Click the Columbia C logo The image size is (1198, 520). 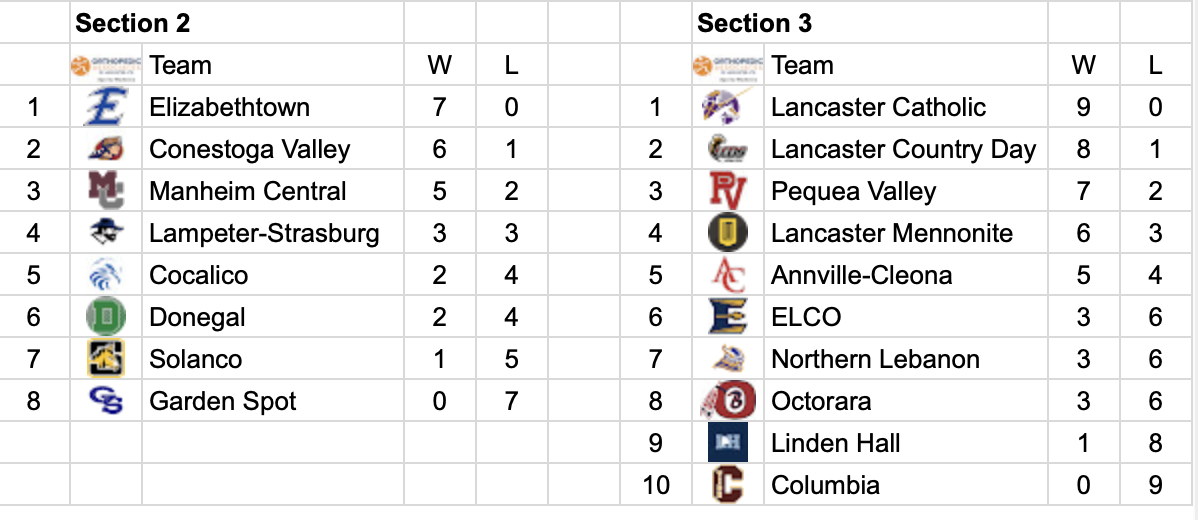click(x=727, y=485)
